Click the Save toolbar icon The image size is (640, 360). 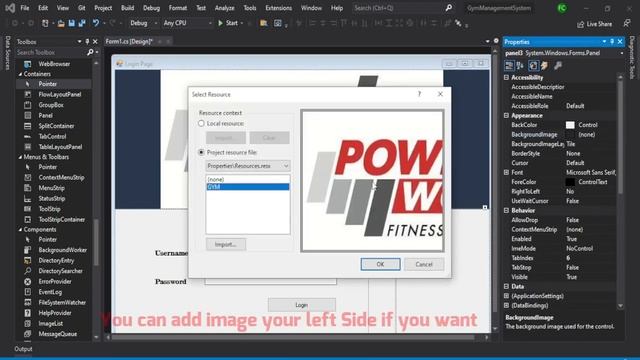click(71, 23)
